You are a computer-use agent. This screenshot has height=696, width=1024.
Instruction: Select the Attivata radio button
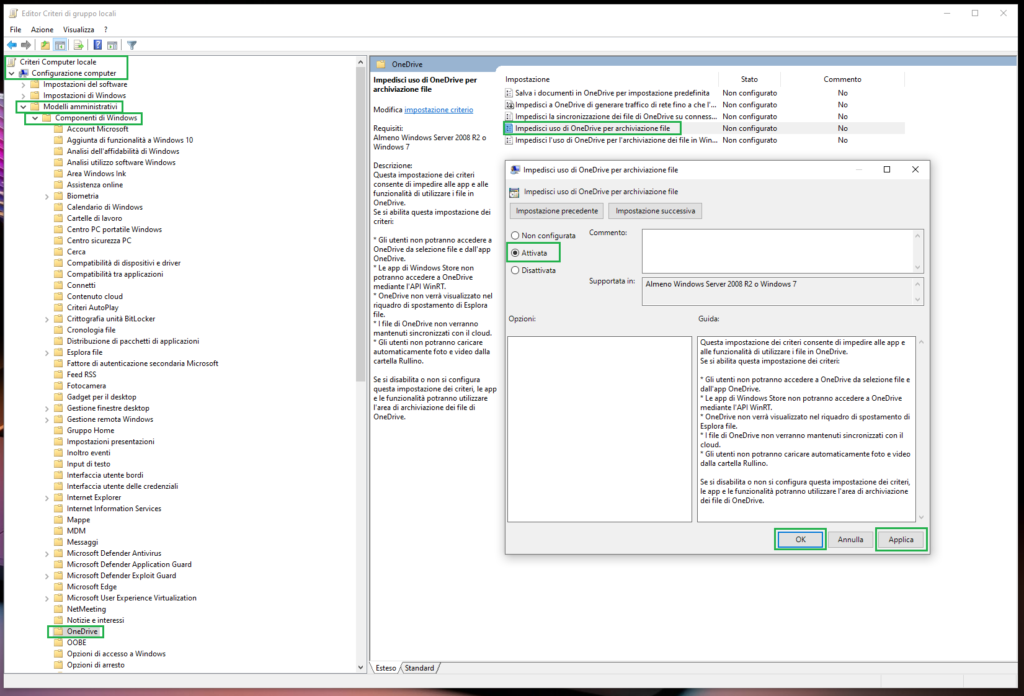515,253
